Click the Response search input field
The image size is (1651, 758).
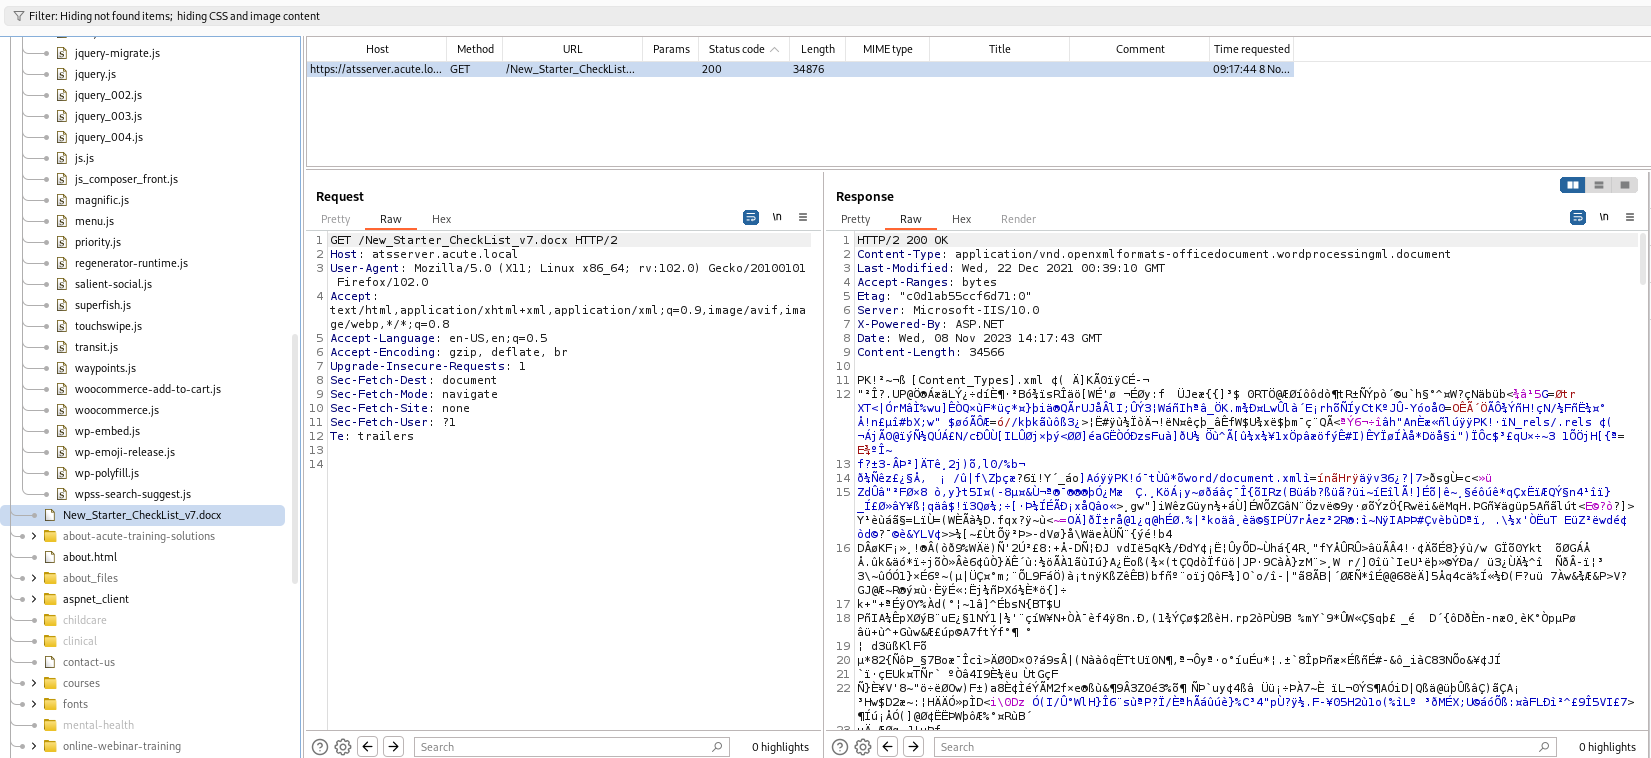point(1240,747)
